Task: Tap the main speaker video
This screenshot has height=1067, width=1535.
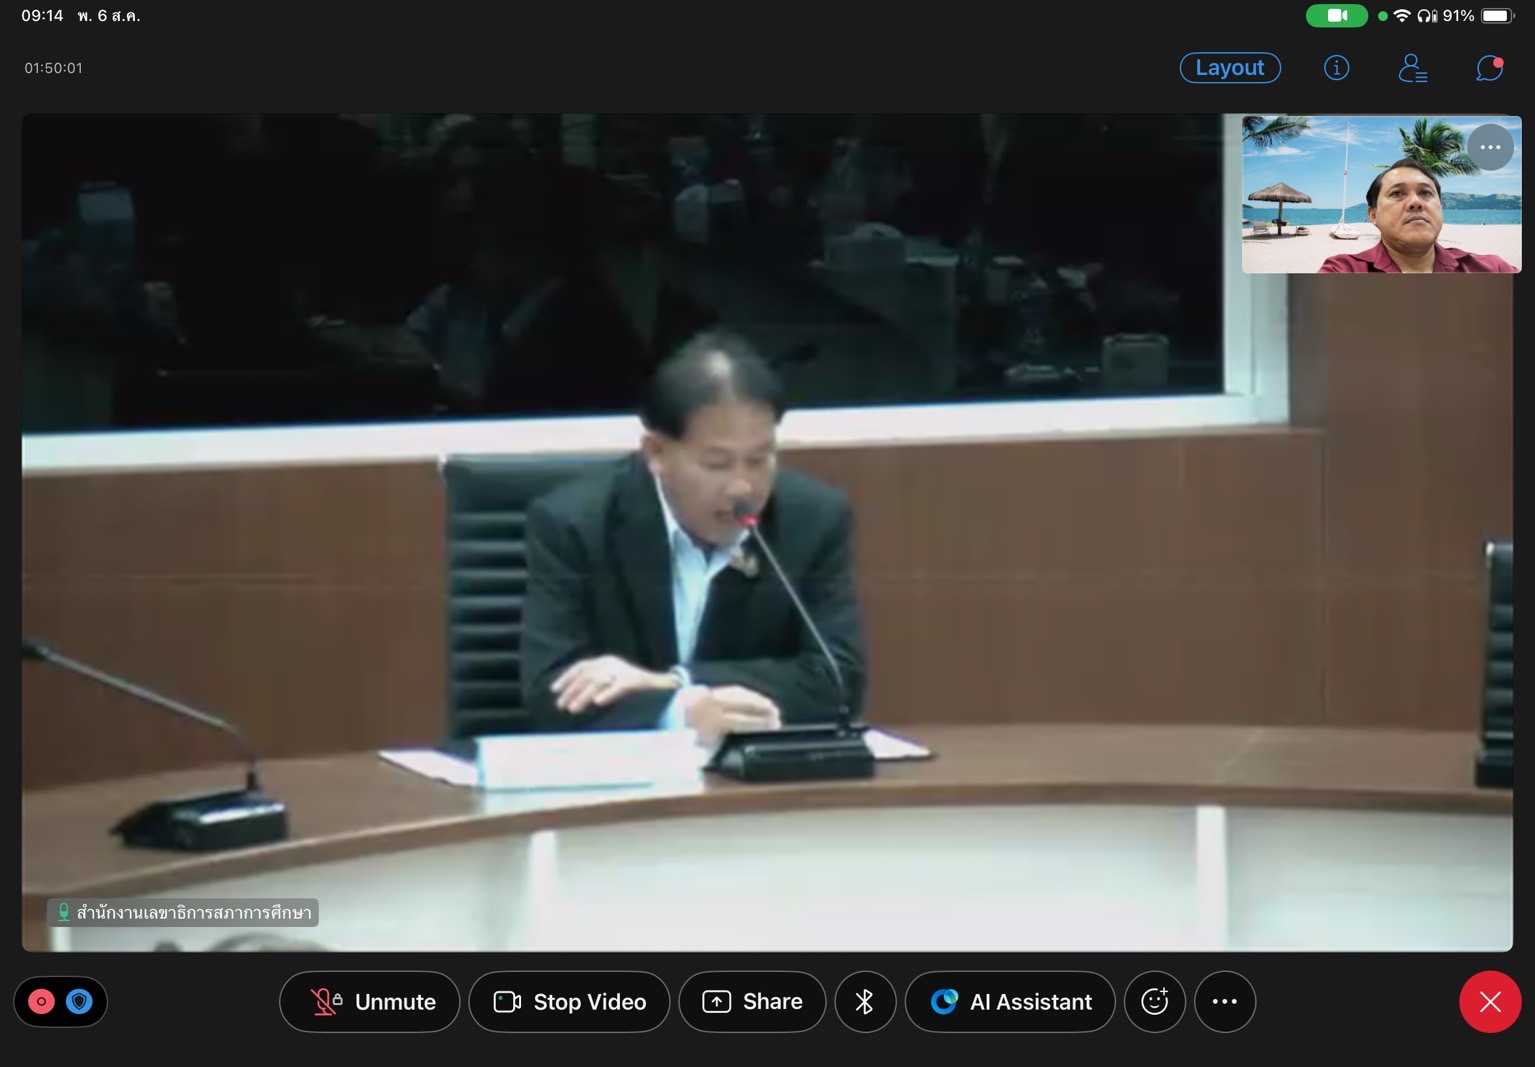Action: pos(767,532)
